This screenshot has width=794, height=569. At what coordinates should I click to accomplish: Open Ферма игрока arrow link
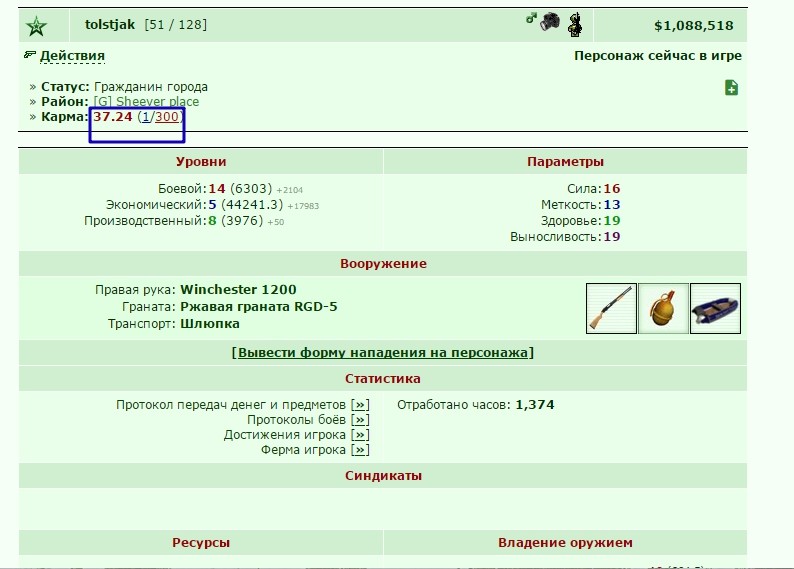click(360, 450)
